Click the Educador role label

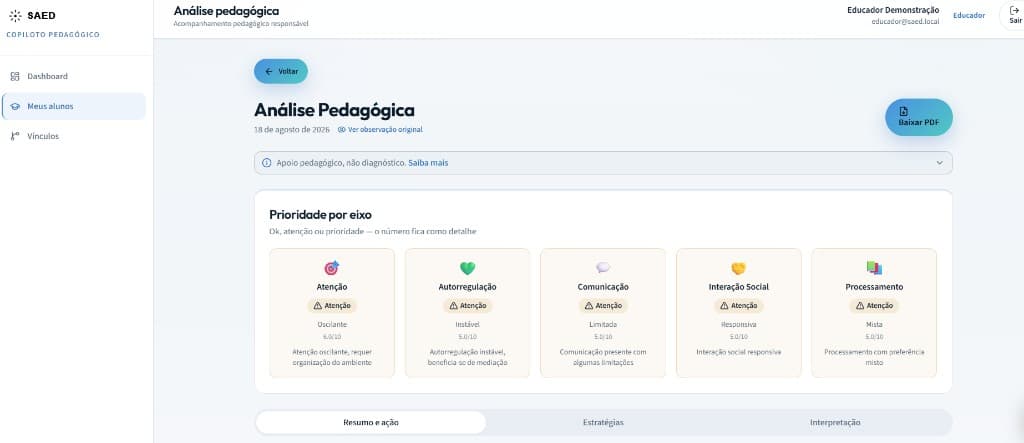point(969,15)
